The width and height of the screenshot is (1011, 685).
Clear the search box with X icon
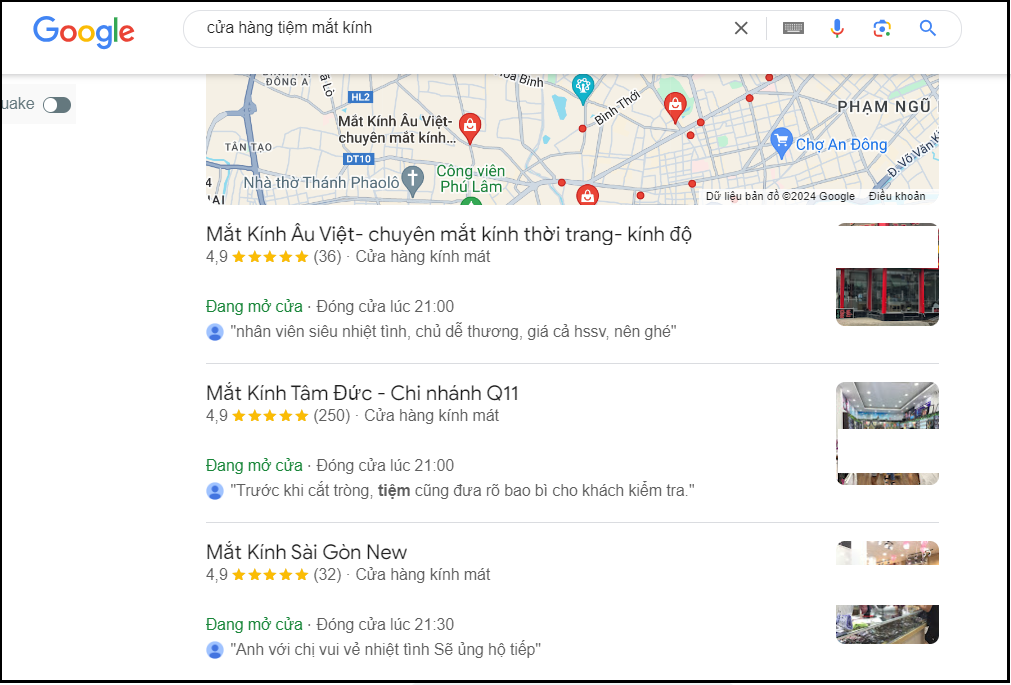[x=741, y=28]
